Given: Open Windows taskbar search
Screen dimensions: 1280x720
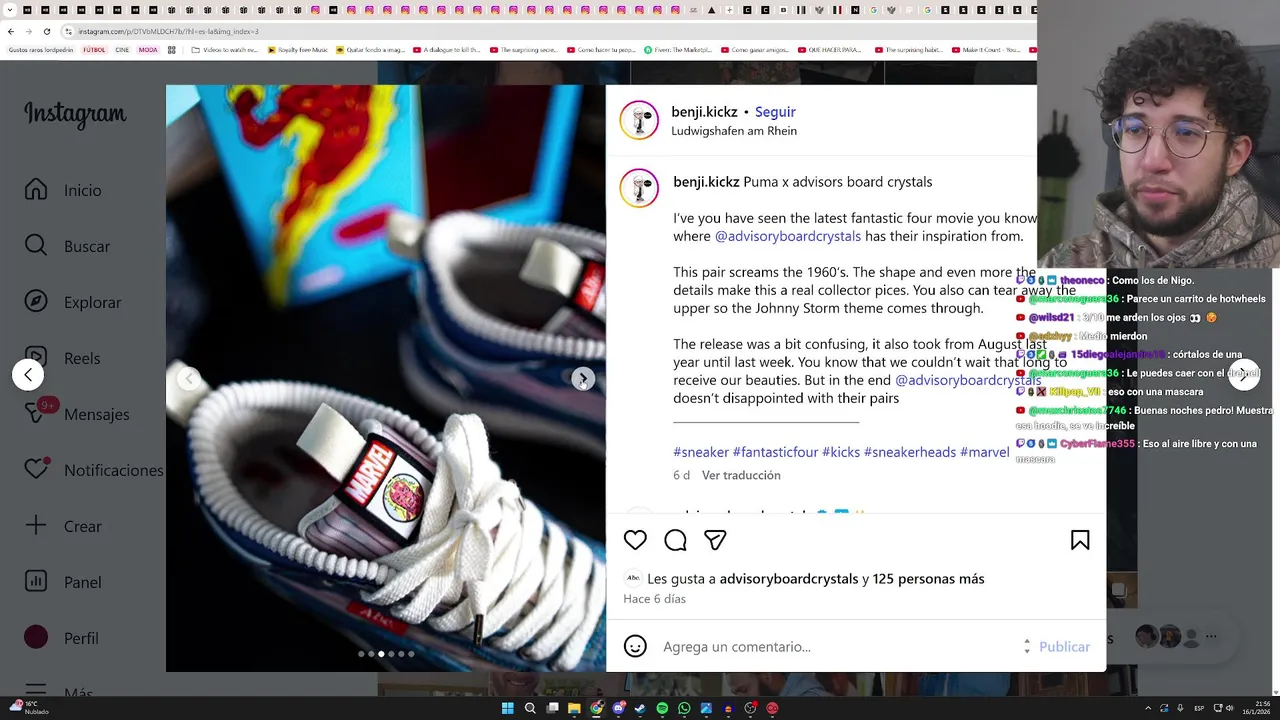Looking at the screenshot, I should point(530,708).
